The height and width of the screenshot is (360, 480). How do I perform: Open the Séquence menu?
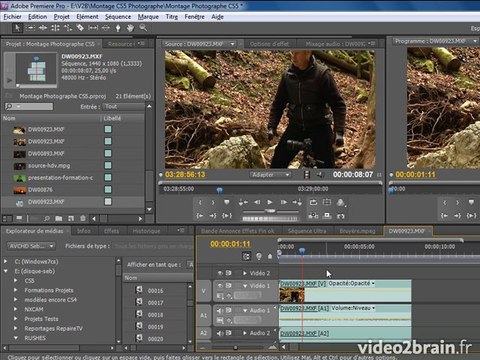tap(118, 17)
